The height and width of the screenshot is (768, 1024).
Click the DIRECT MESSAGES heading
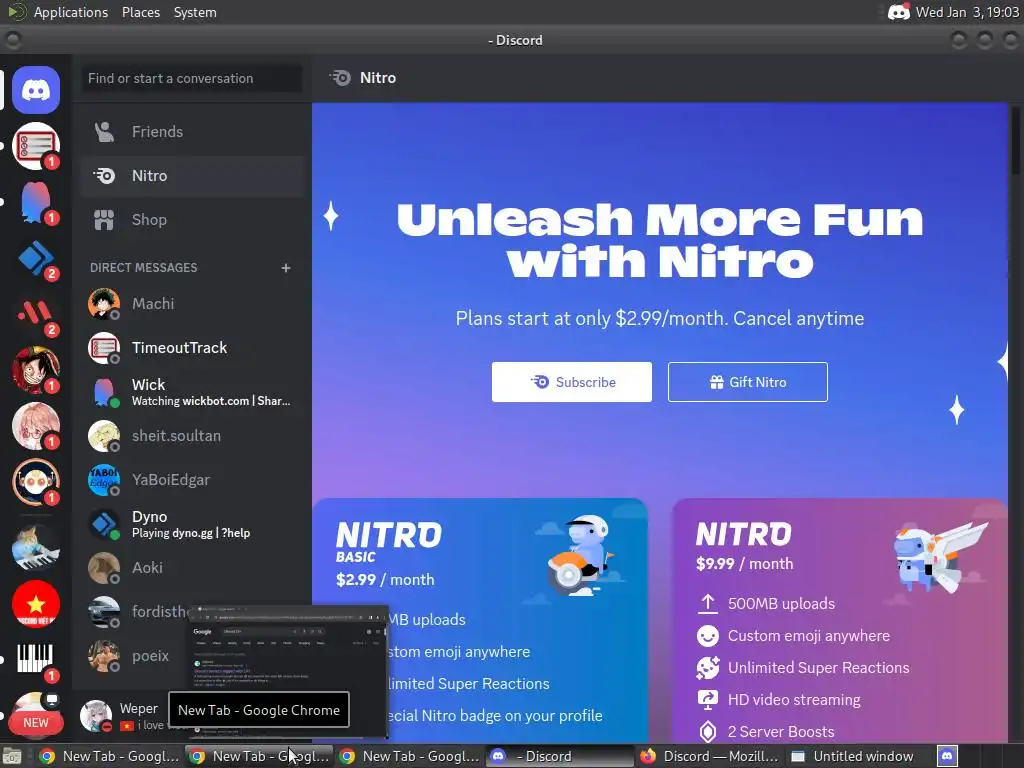[144, 268]
